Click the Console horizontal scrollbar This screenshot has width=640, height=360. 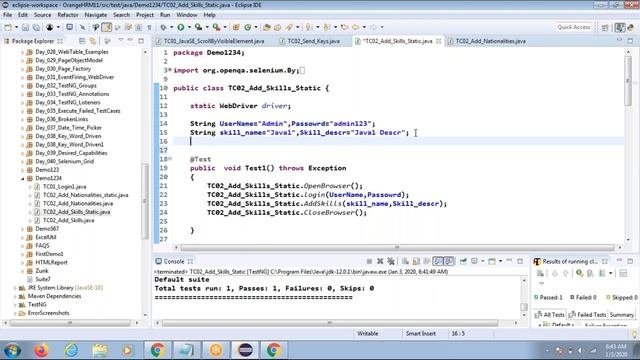point(330,323)
